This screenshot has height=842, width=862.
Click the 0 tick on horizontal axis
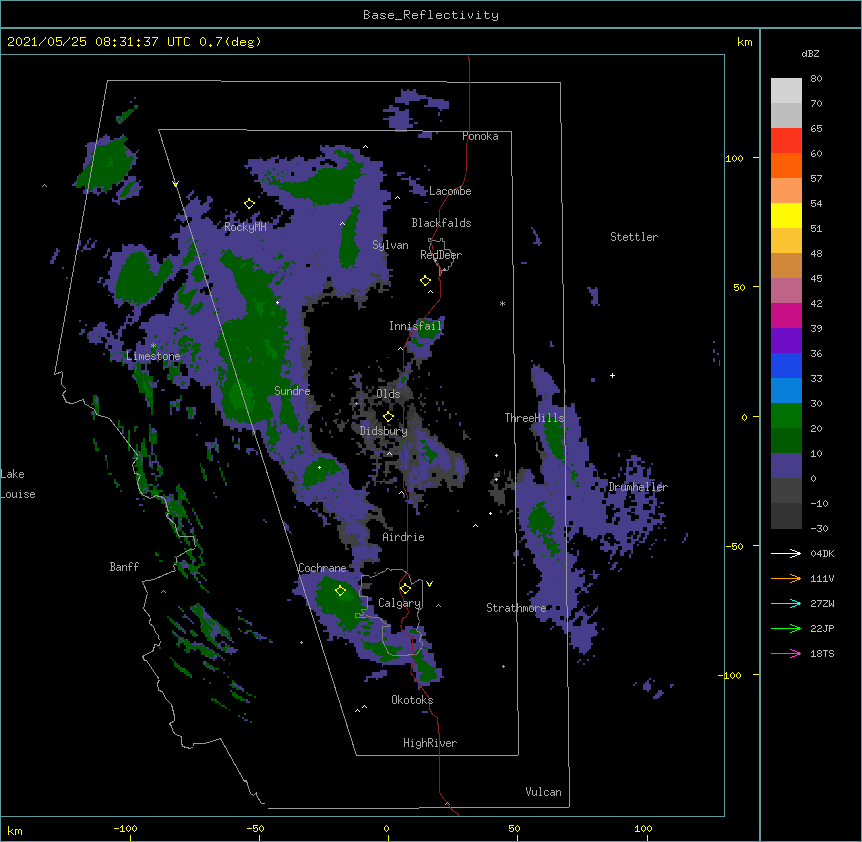(x=386, y=828)
